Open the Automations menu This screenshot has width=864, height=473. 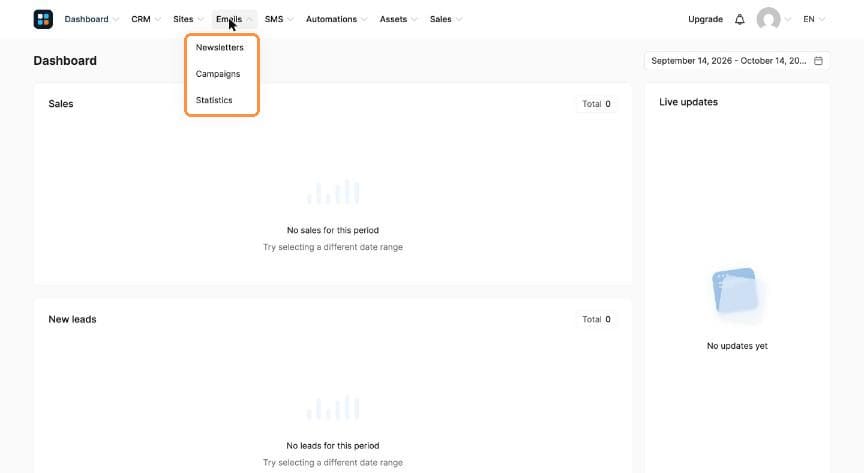click(336, 19)
